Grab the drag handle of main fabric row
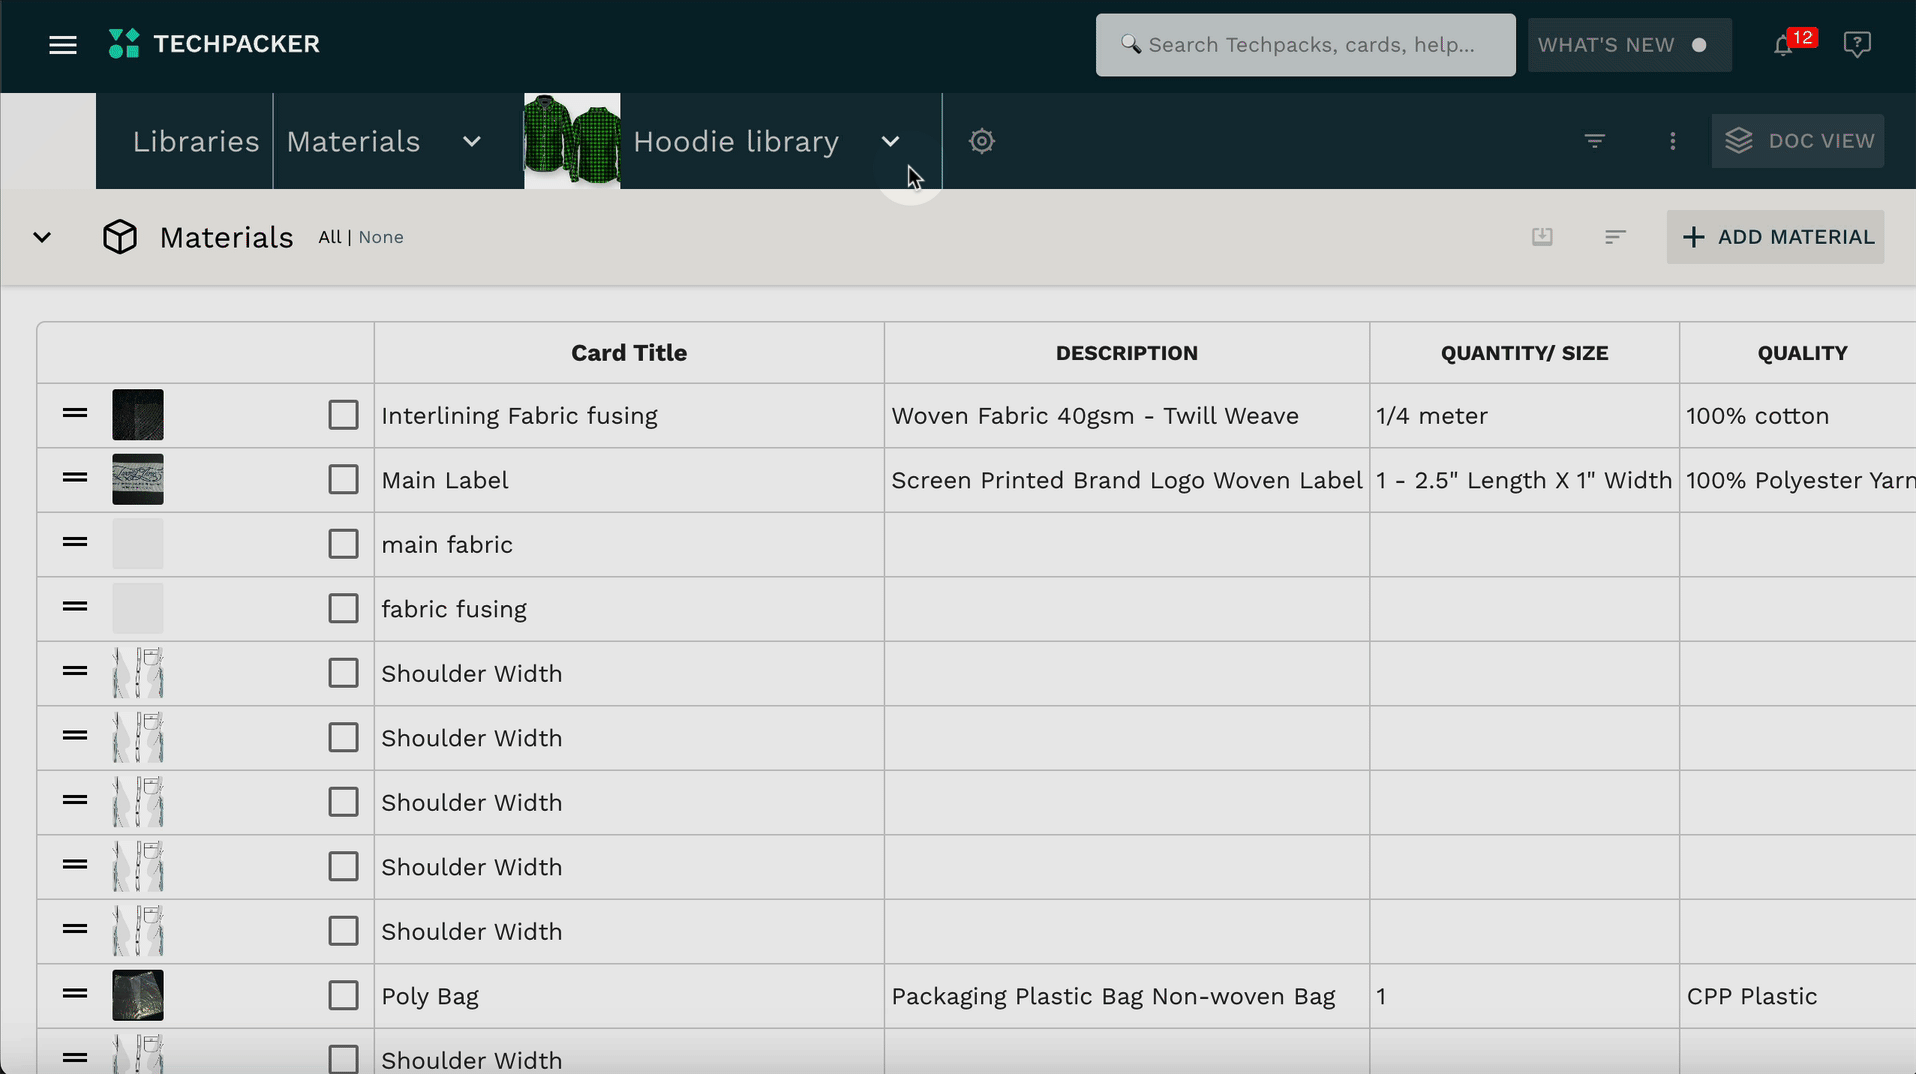Screen dimensions: 1916x1074 coord(75,542)
